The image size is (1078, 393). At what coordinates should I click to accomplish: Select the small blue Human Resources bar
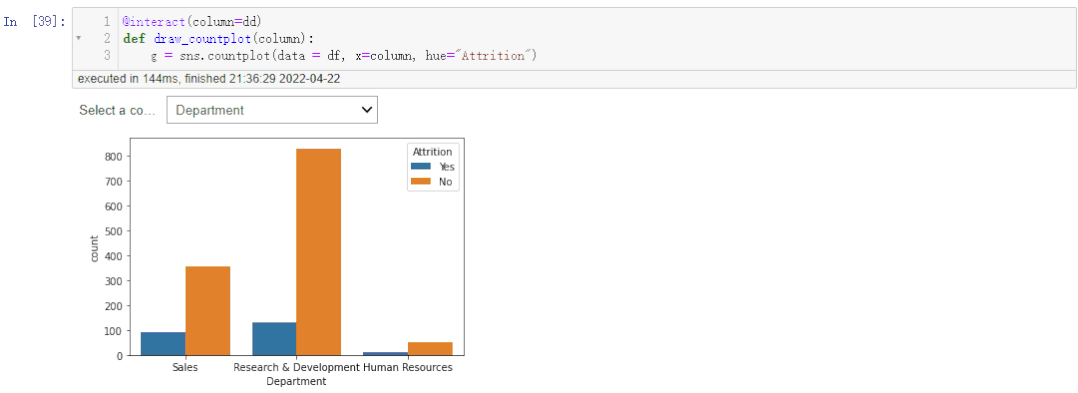[x=386, y=354]
